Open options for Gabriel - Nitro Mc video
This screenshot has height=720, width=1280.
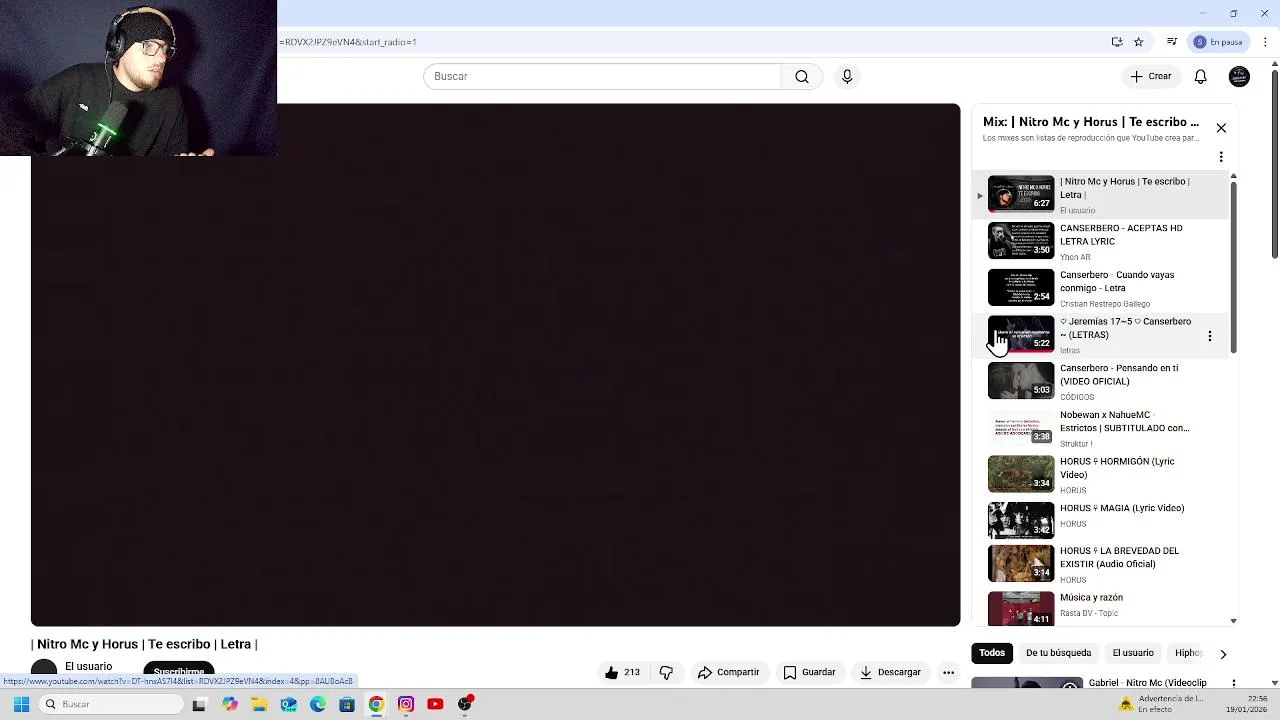pos(1234,683)
